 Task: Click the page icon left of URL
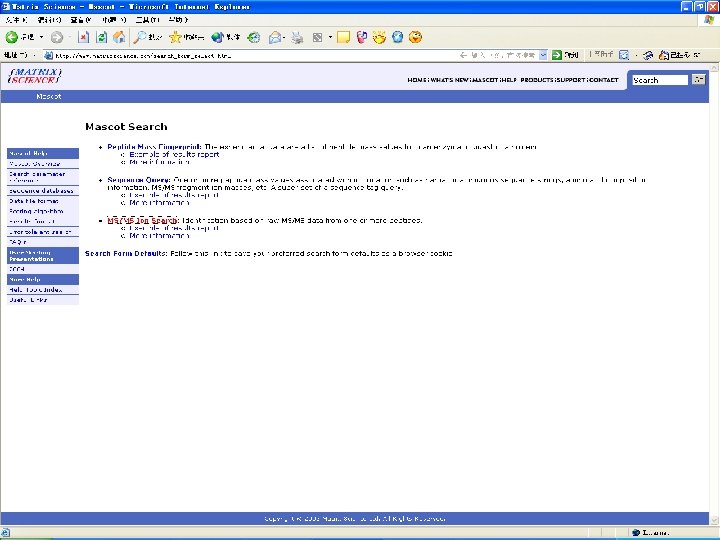coord(48,56)
